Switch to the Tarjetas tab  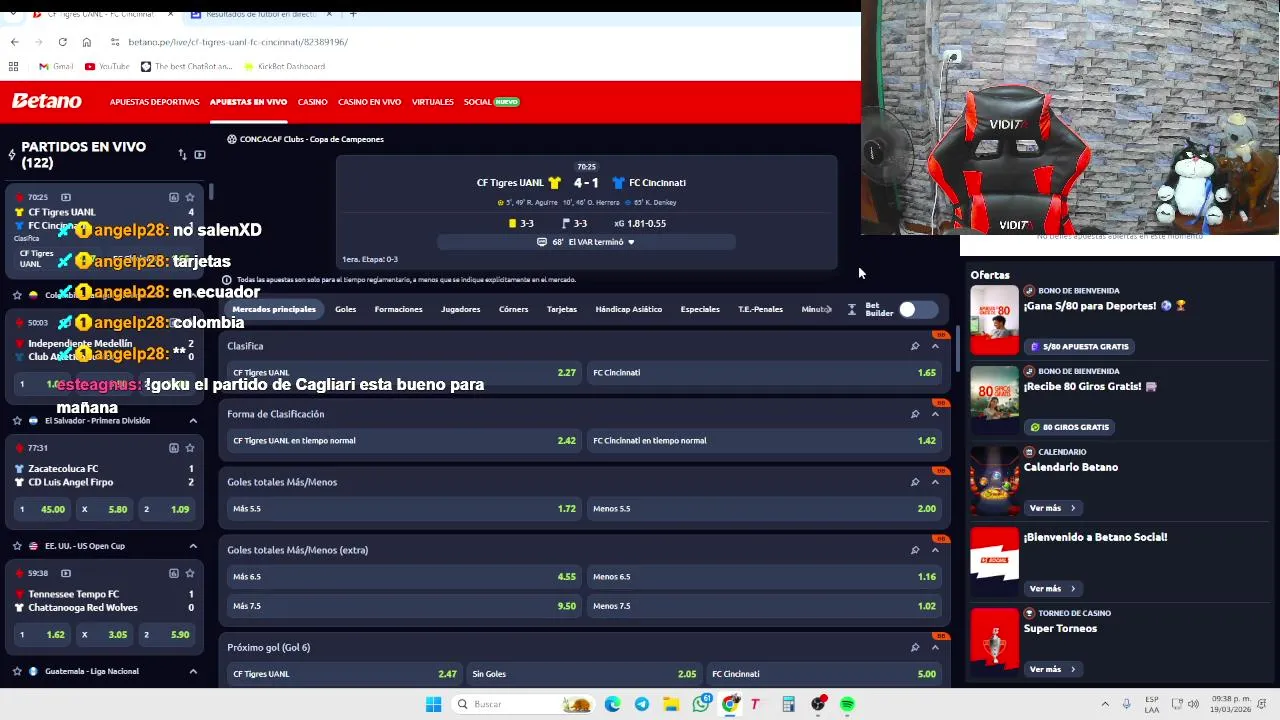pos(561,309)
